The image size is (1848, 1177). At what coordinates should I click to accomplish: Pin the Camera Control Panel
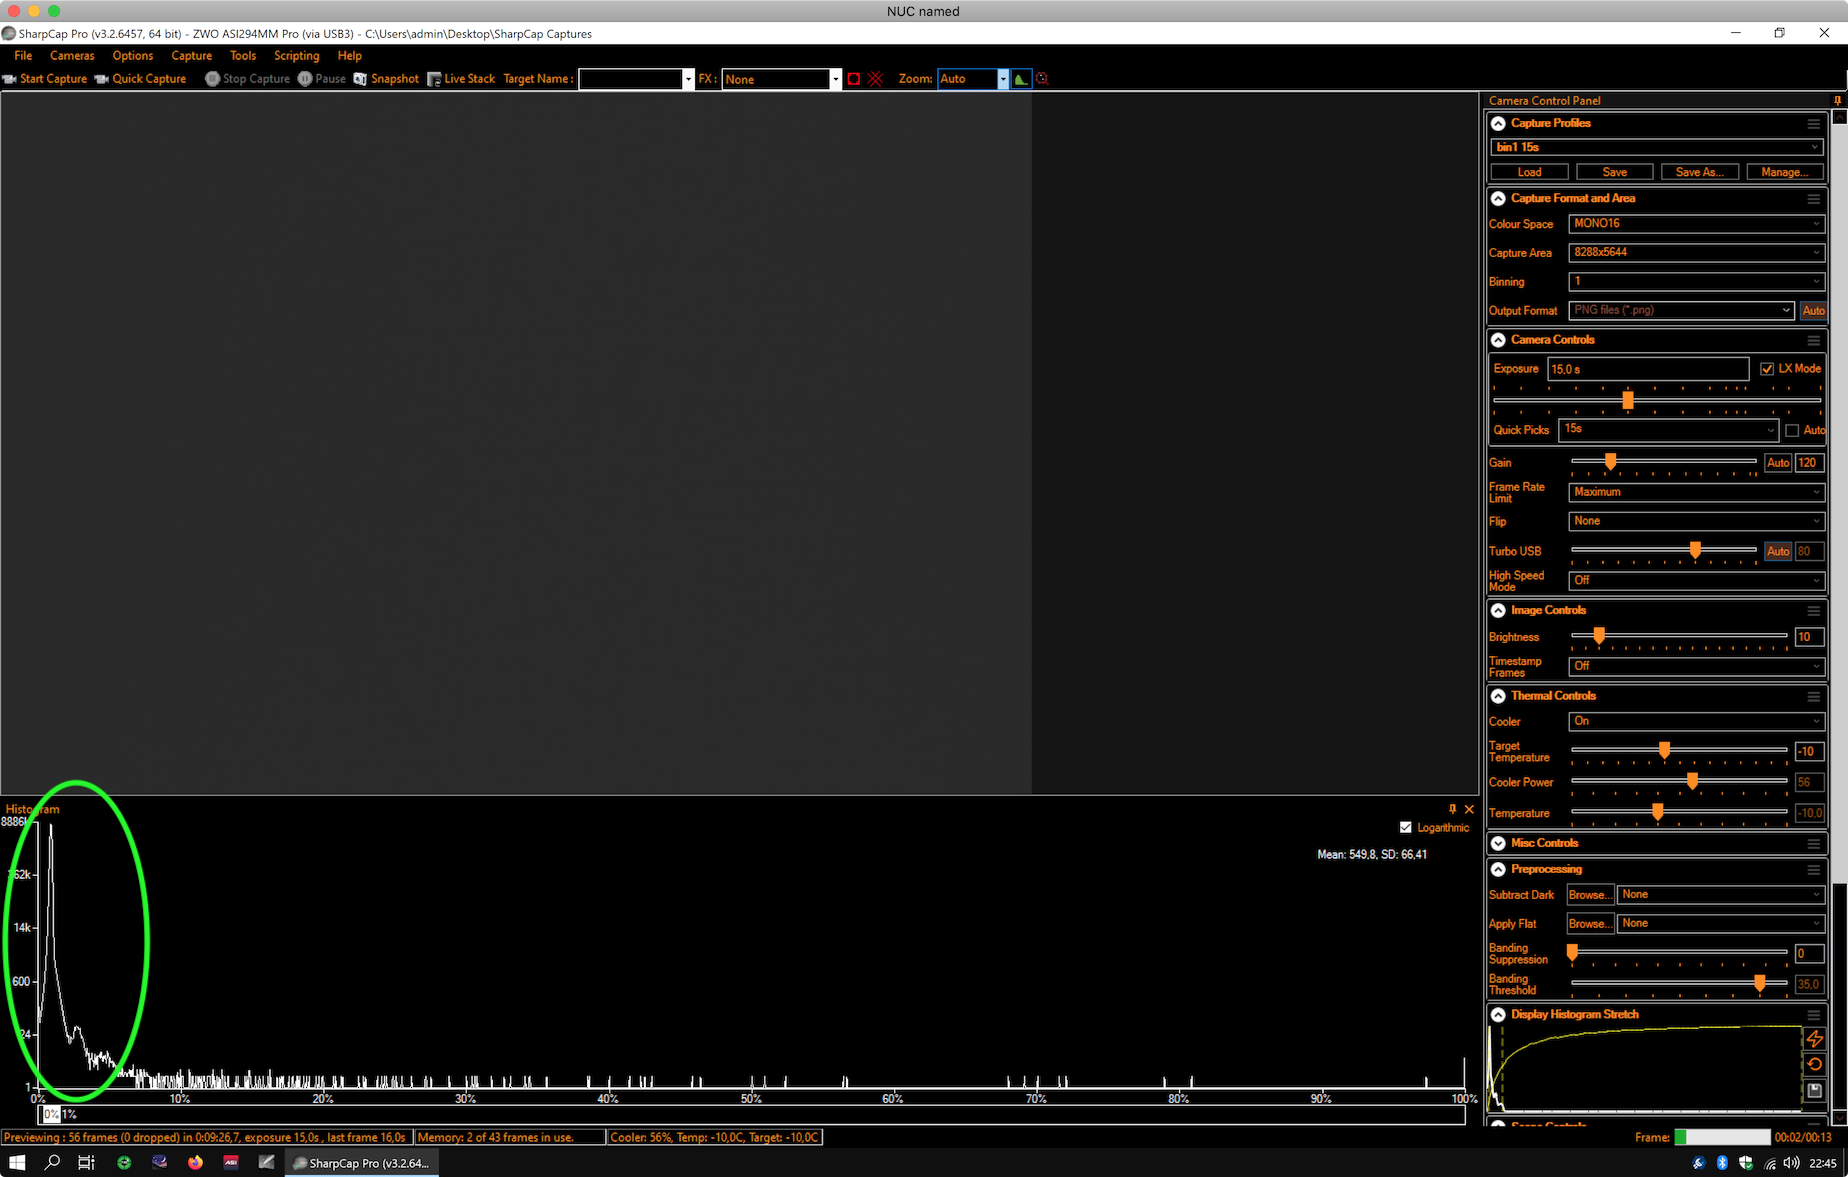pyautogui.click(x=1838, y=100)
